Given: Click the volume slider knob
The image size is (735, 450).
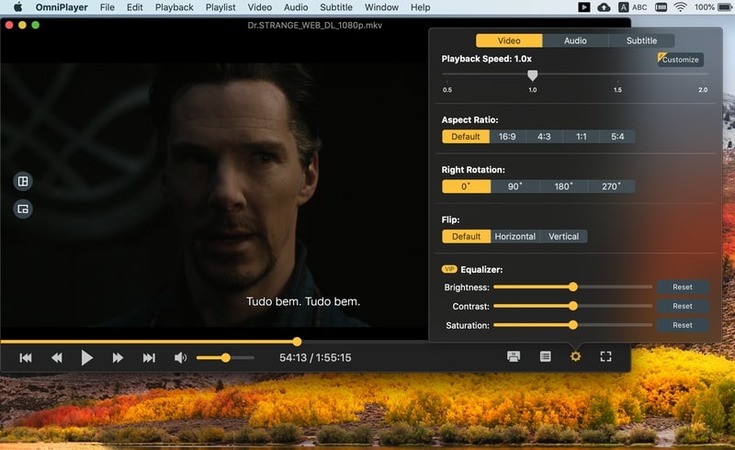Looking at the screenshot, I should click(225, 358).
